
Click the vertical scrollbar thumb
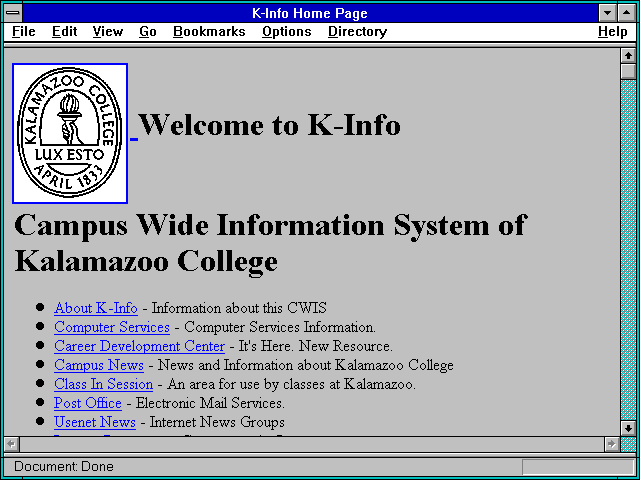(628, 71)
